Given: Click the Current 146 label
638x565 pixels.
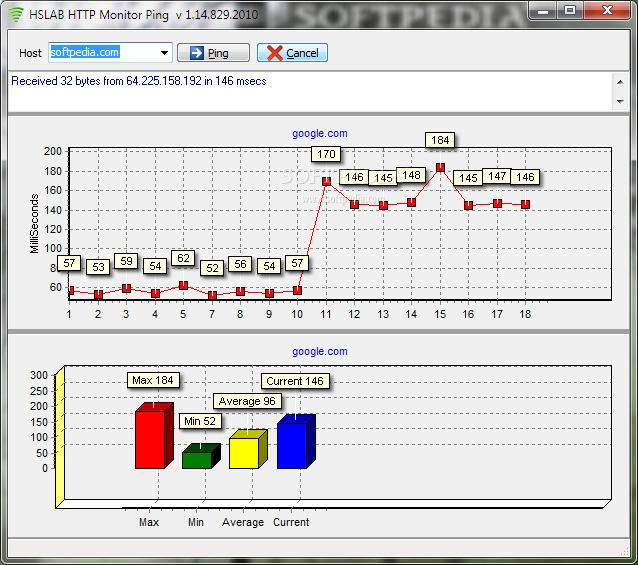Looking at the screenshot, I should (x=295, y=381).
